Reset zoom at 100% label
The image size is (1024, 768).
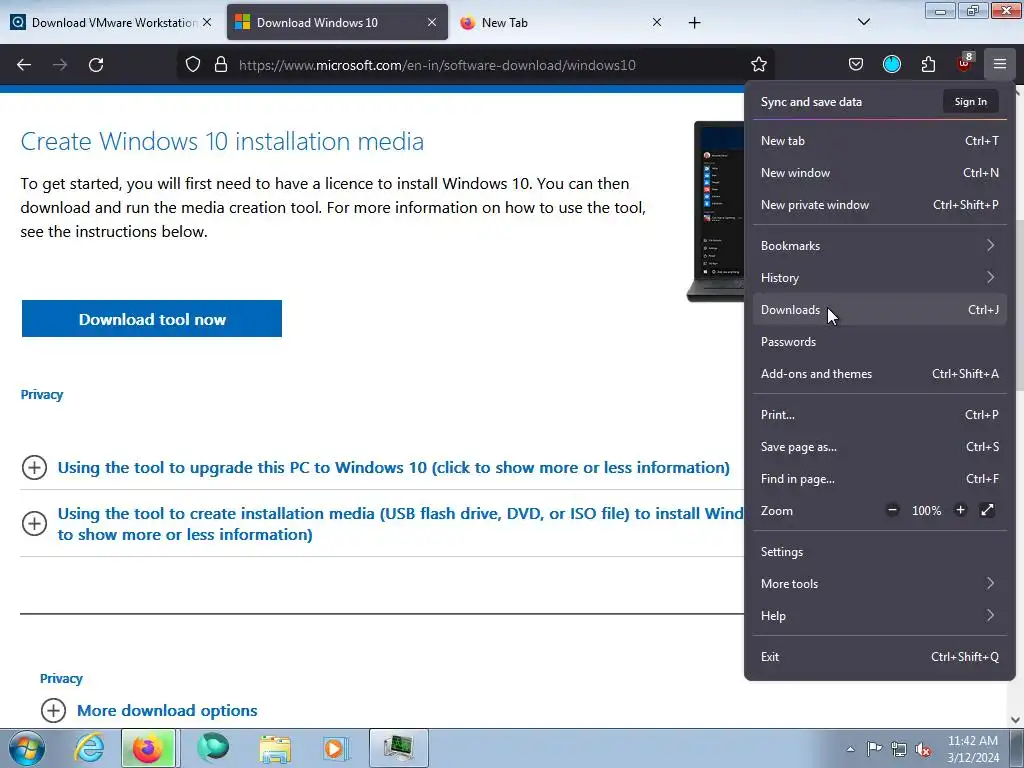pyautogui.click(x=926, y=511)
